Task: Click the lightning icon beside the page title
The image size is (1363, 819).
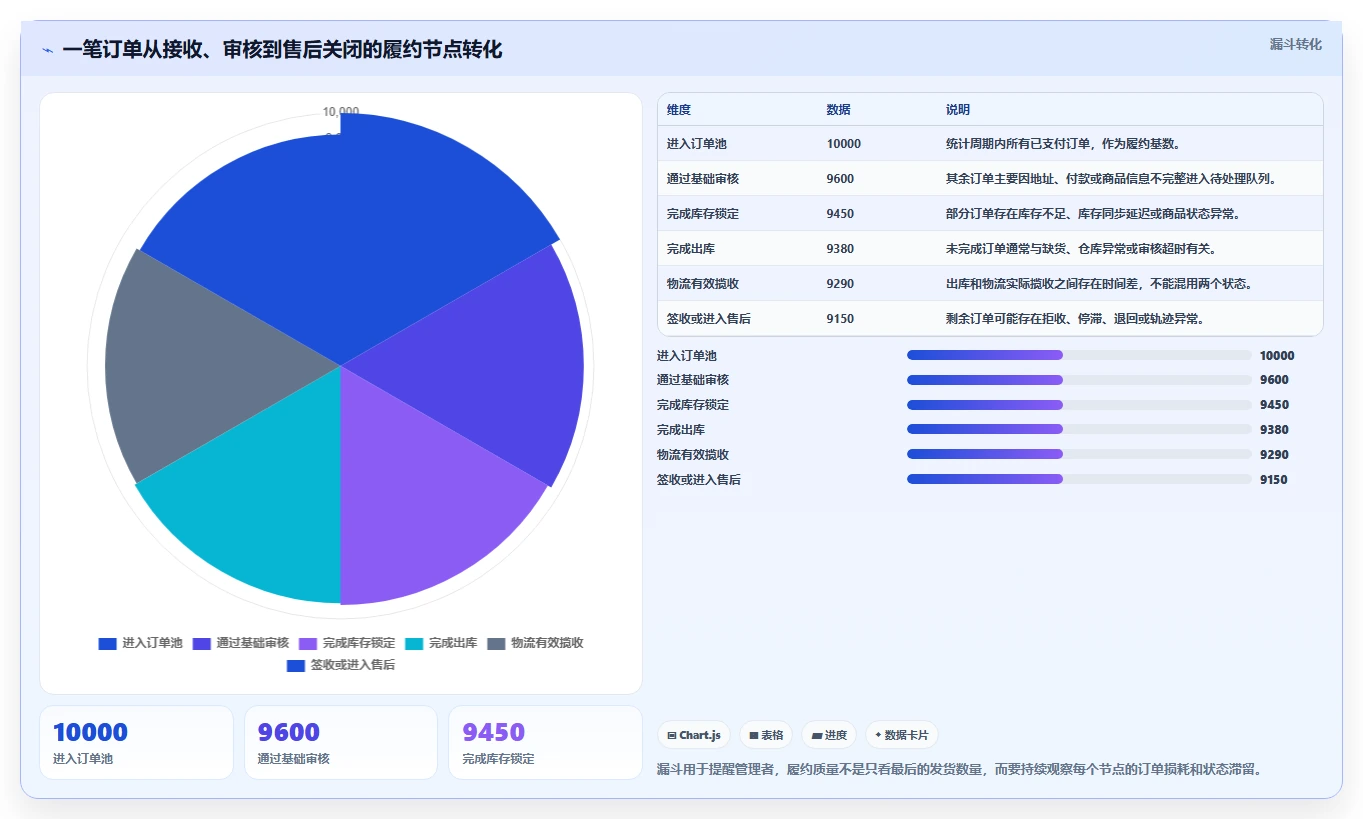Action: click(47, 50)
